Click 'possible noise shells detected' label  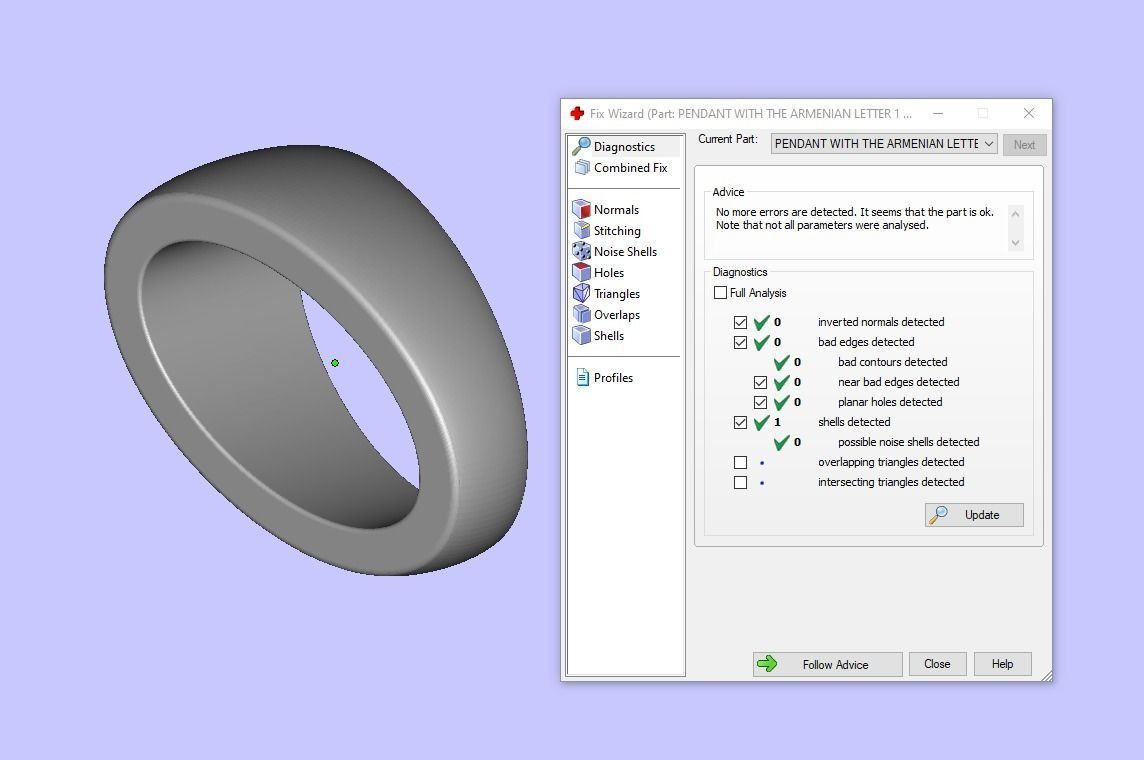908,442
